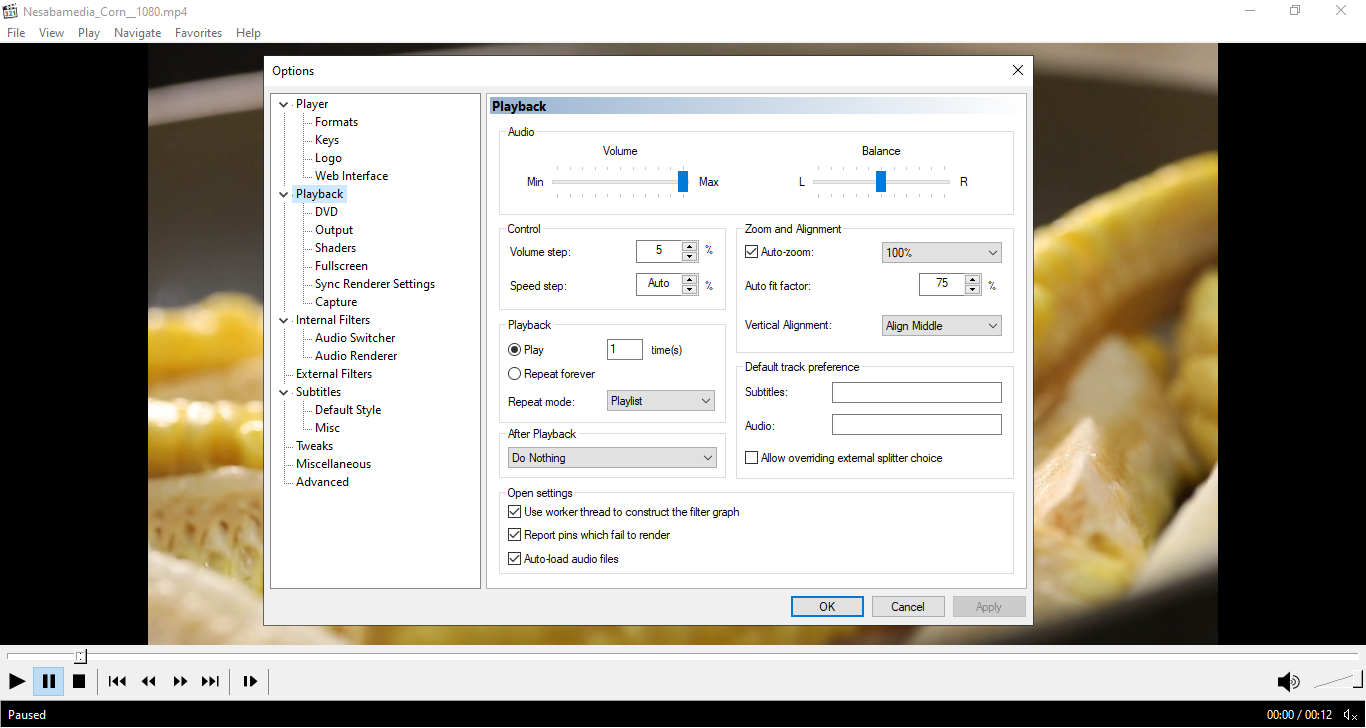1366x728 pixels.
Task: Click the rewind (decrease speed) icon
Action: (149, 681)
